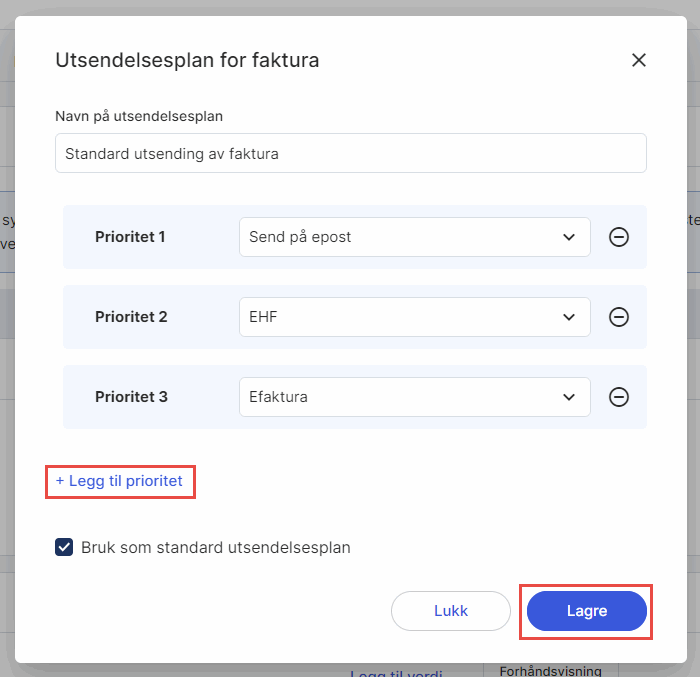Open the Send på epost dropdown
700x677 pixels.
pyautogui.click(x=400, y=237)
